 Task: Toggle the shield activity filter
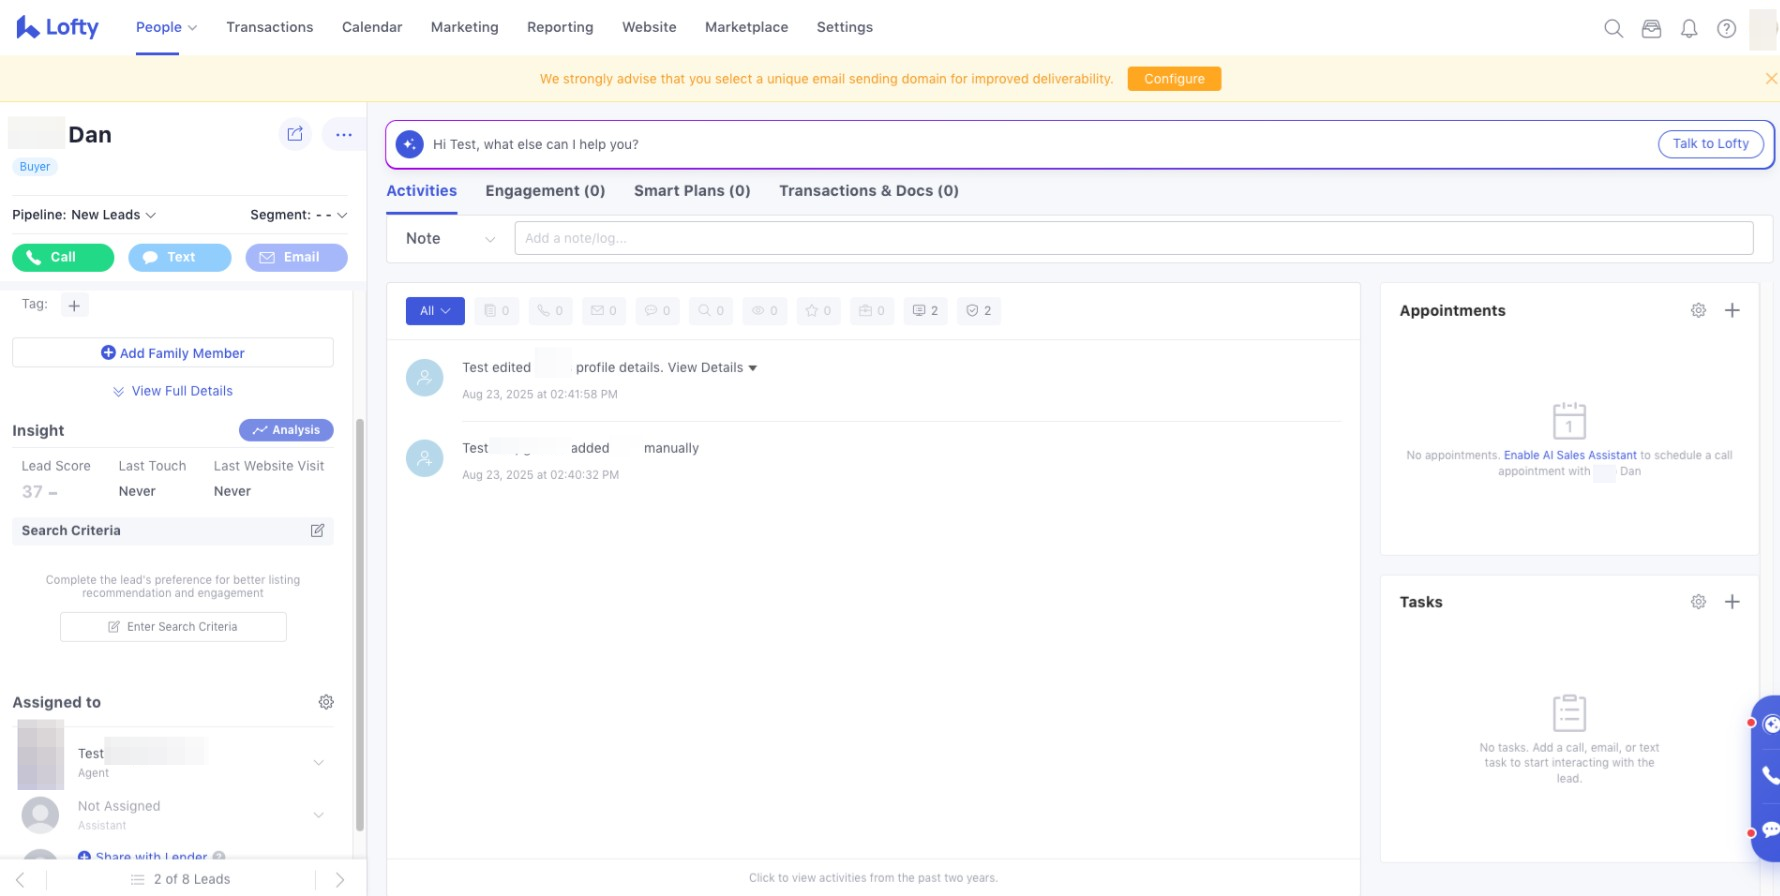978,311
